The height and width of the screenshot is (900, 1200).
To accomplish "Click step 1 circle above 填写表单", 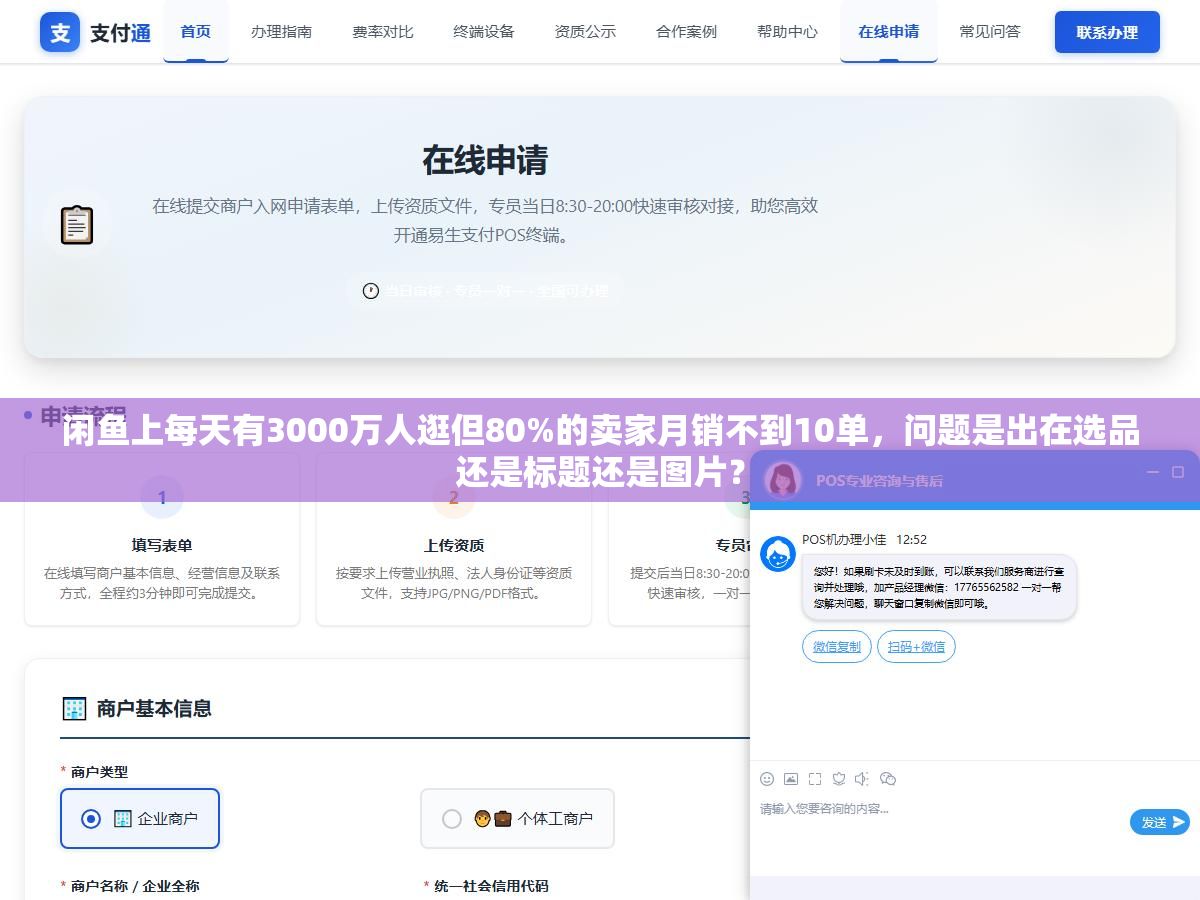I will click(x=162, y=497).
